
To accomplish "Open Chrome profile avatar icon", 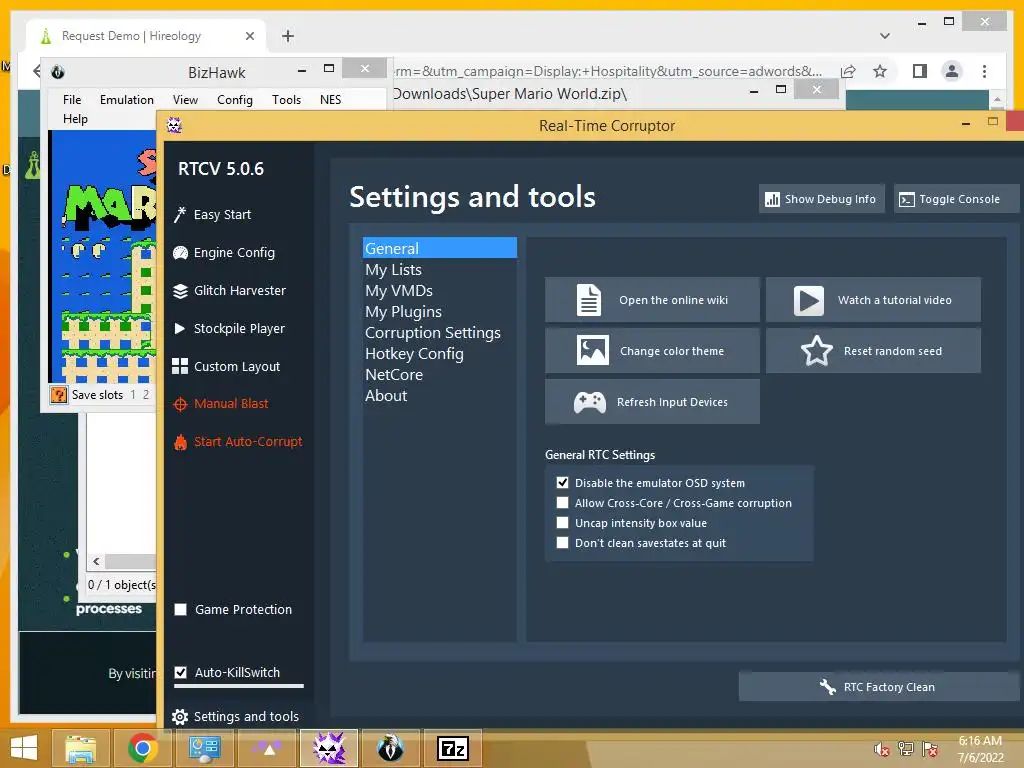I will point(952,71).
